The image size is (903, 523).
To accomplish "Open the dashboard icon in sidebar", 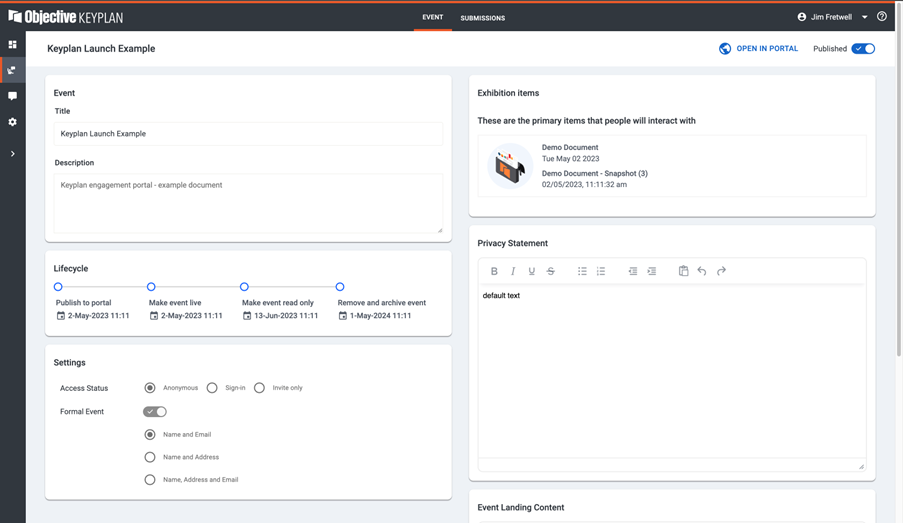I will pos(13,45).
